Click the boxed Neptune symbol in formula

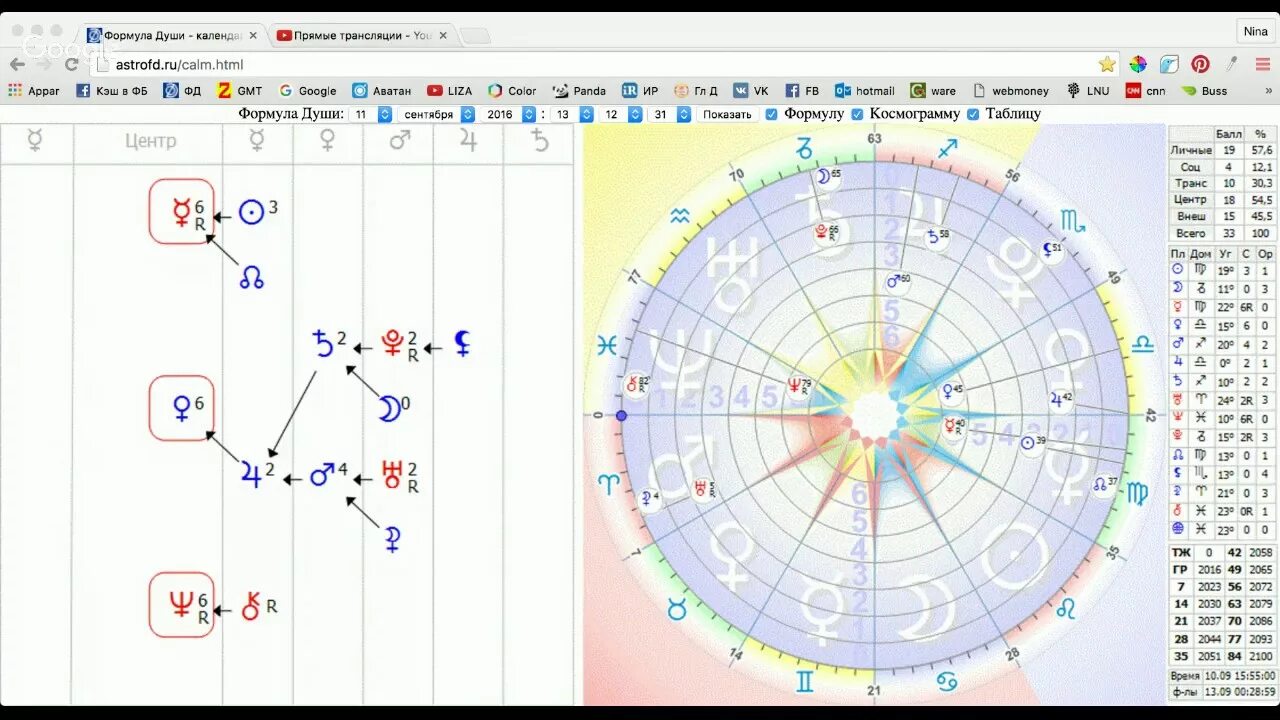(182, 604)
